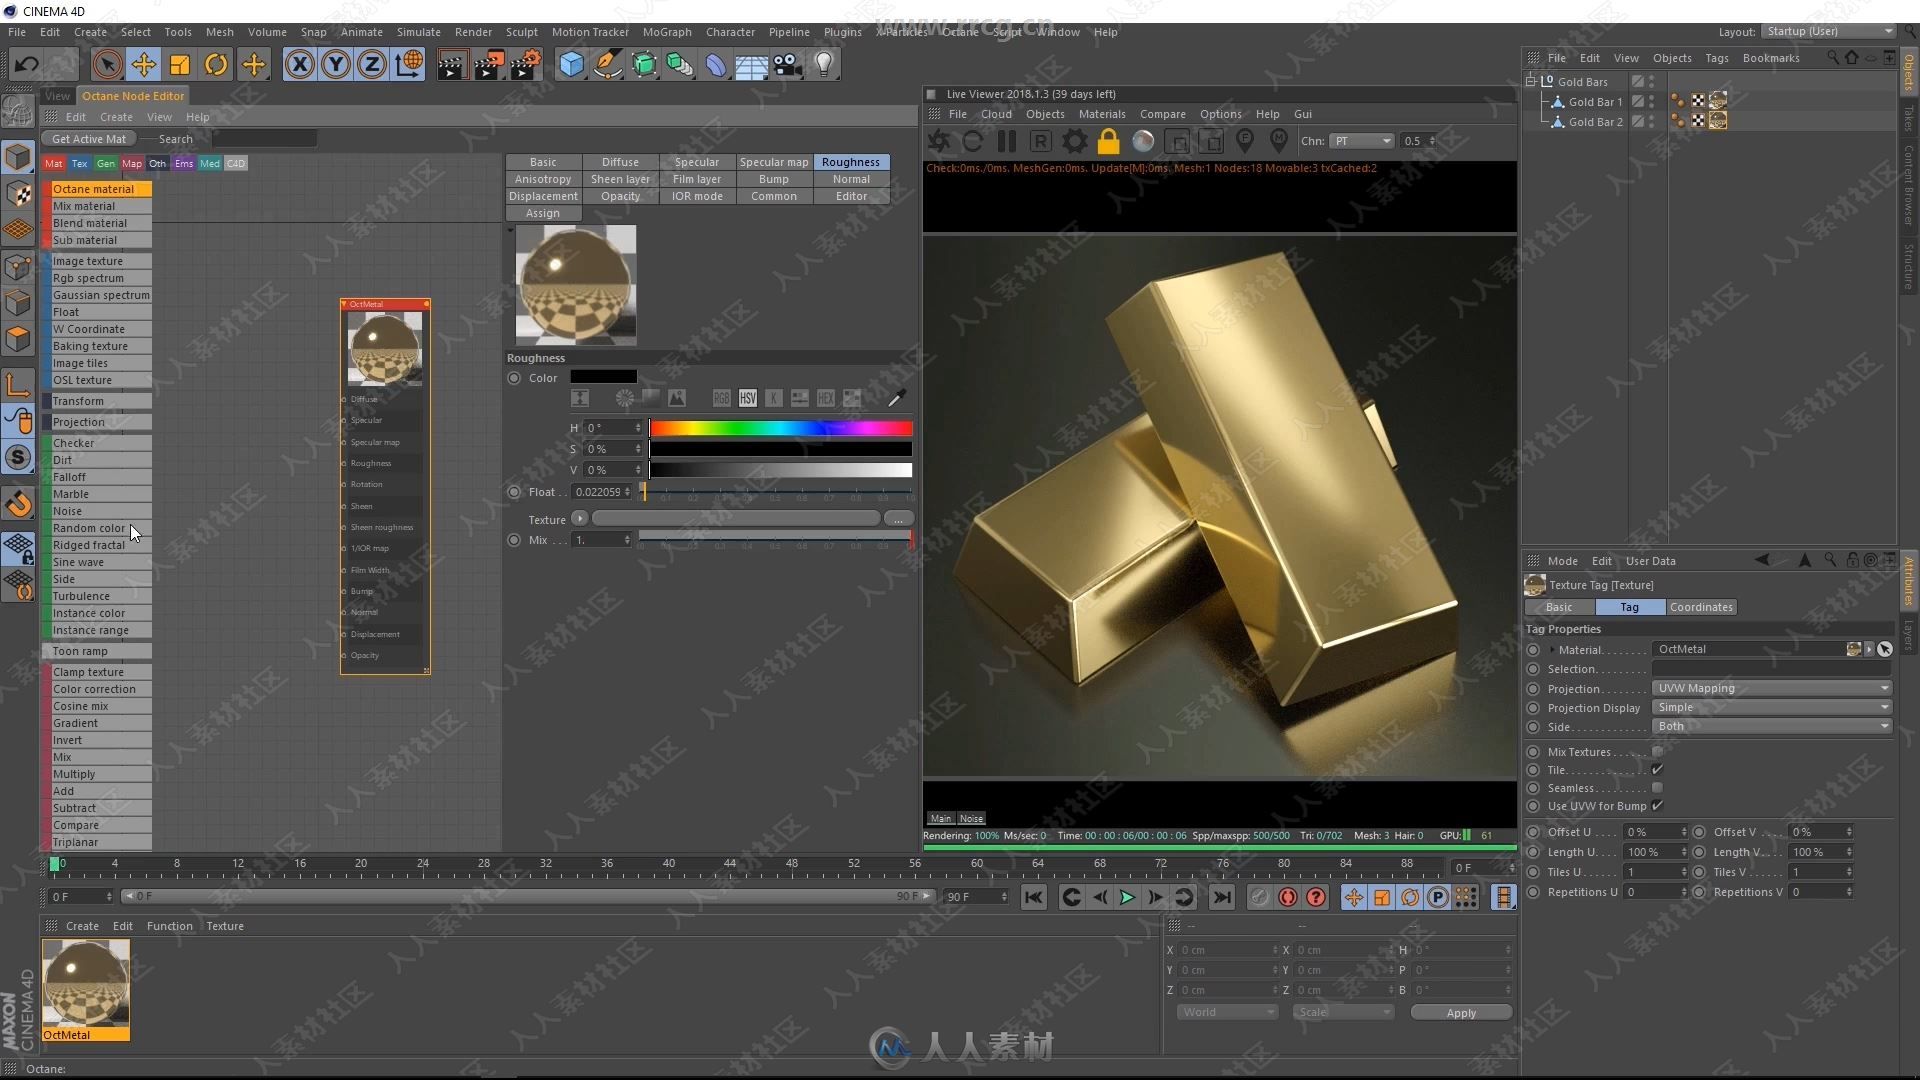Open the Coordinates tab of Texture Tag

[x=1700, y=607]
